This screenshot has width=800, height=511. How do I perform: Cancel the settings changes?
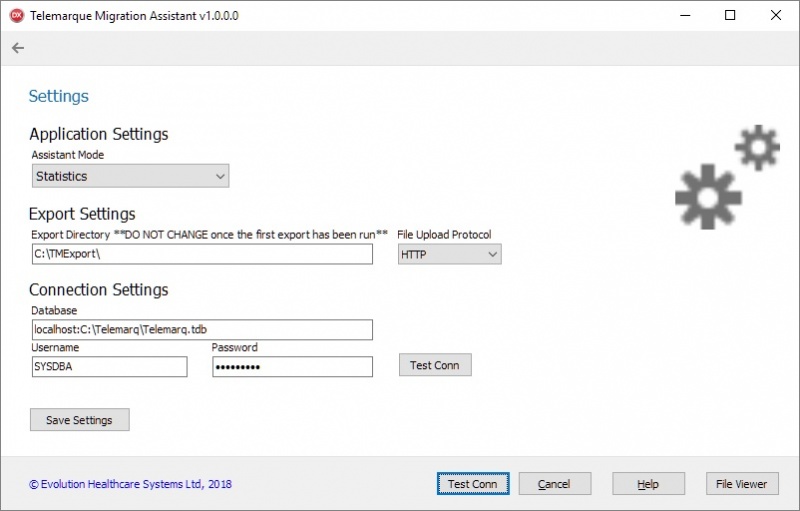click(x=555, y=484)
